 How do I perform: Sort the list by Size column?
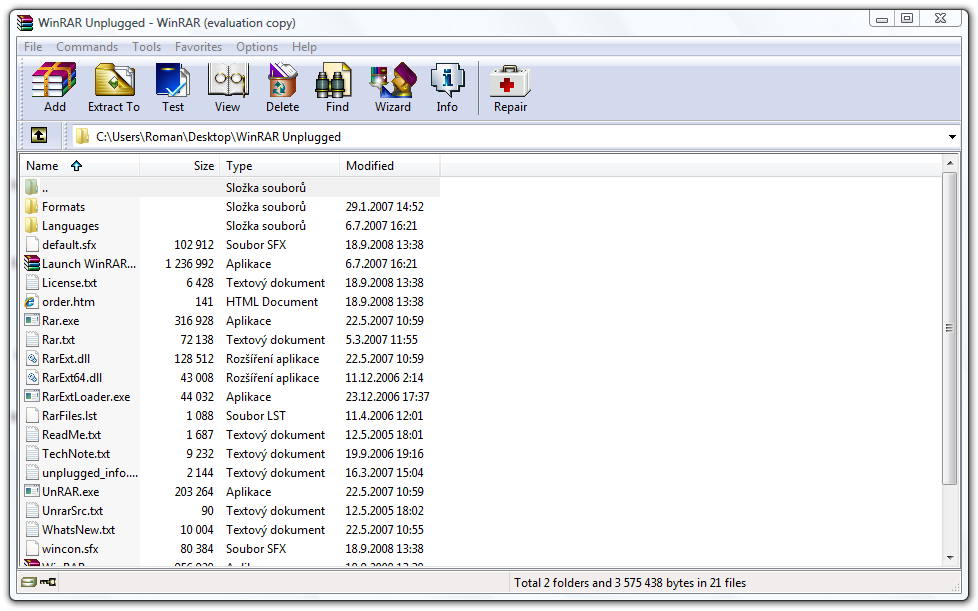coord(180,166)
